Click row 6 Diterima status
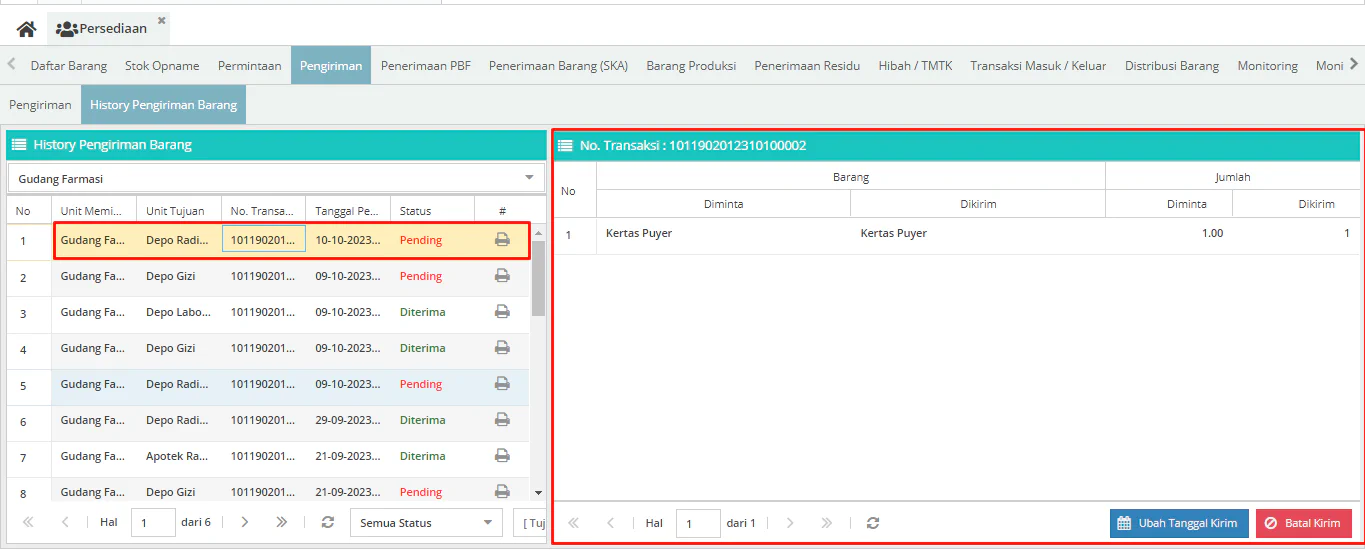The width and height of the screenshot is (1365, 550). click(x=423, y=420)
